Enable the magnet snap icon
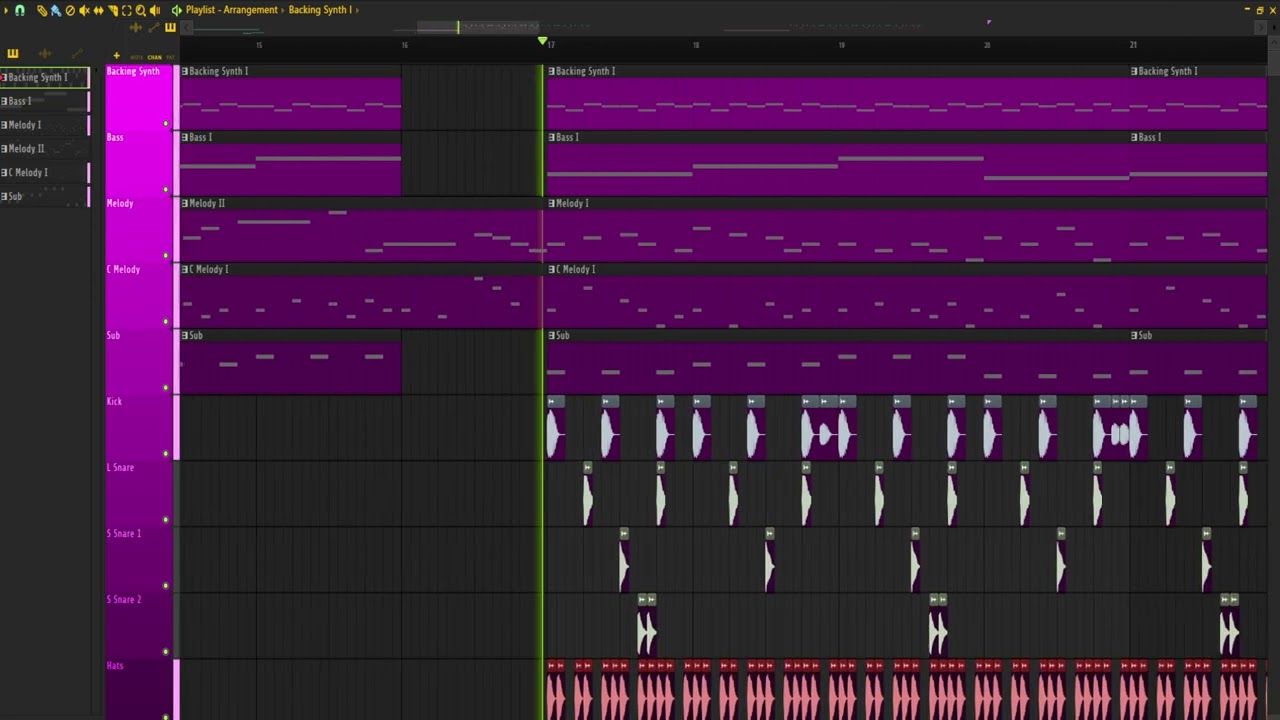This screenshot has height=720, width=1280. pos(19,10)
